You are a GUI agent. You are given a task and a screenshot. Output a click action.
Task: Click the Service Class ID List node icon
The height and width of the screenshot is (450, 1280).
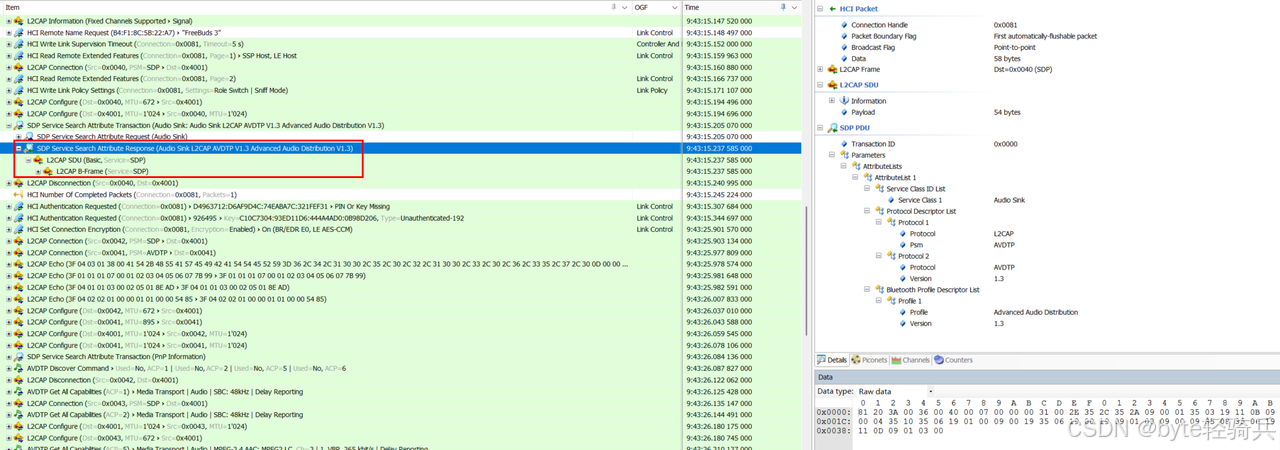point(879,188)
